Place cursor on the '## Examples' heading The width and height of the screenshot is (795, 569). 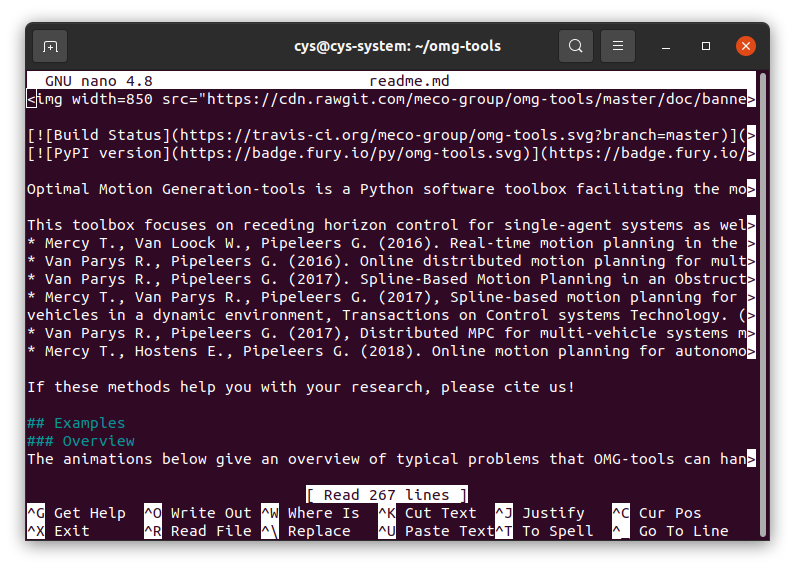click(x=76, y=423)
